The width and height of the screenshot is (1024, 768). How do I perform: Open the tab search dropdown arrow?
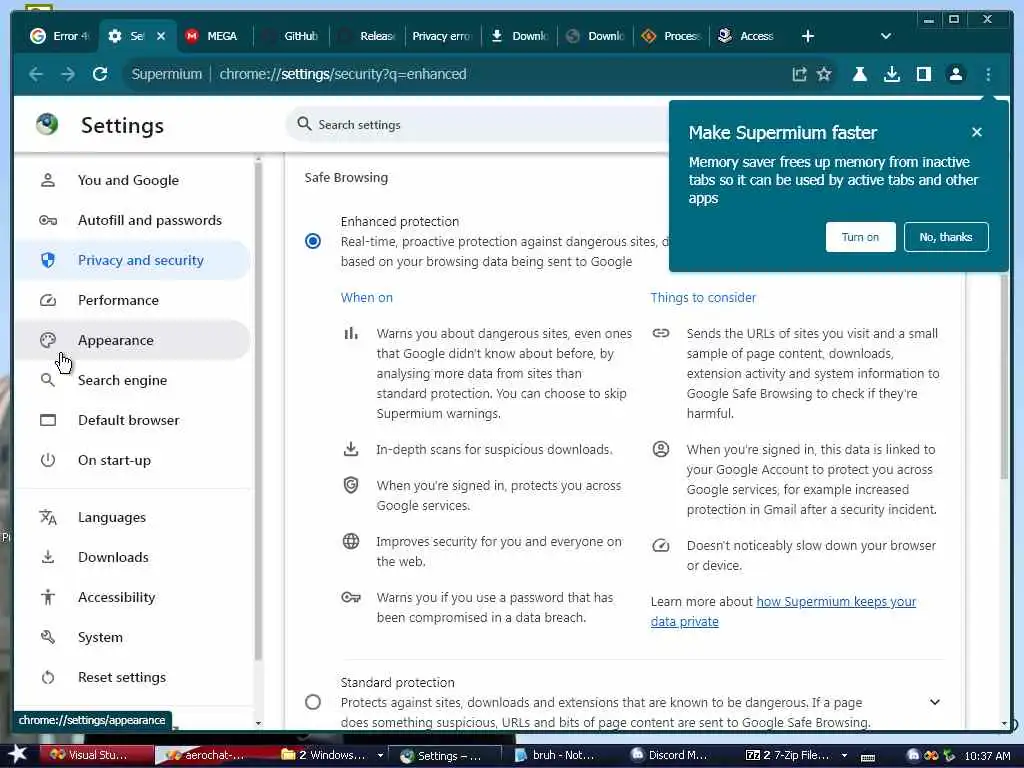point(886,36)
